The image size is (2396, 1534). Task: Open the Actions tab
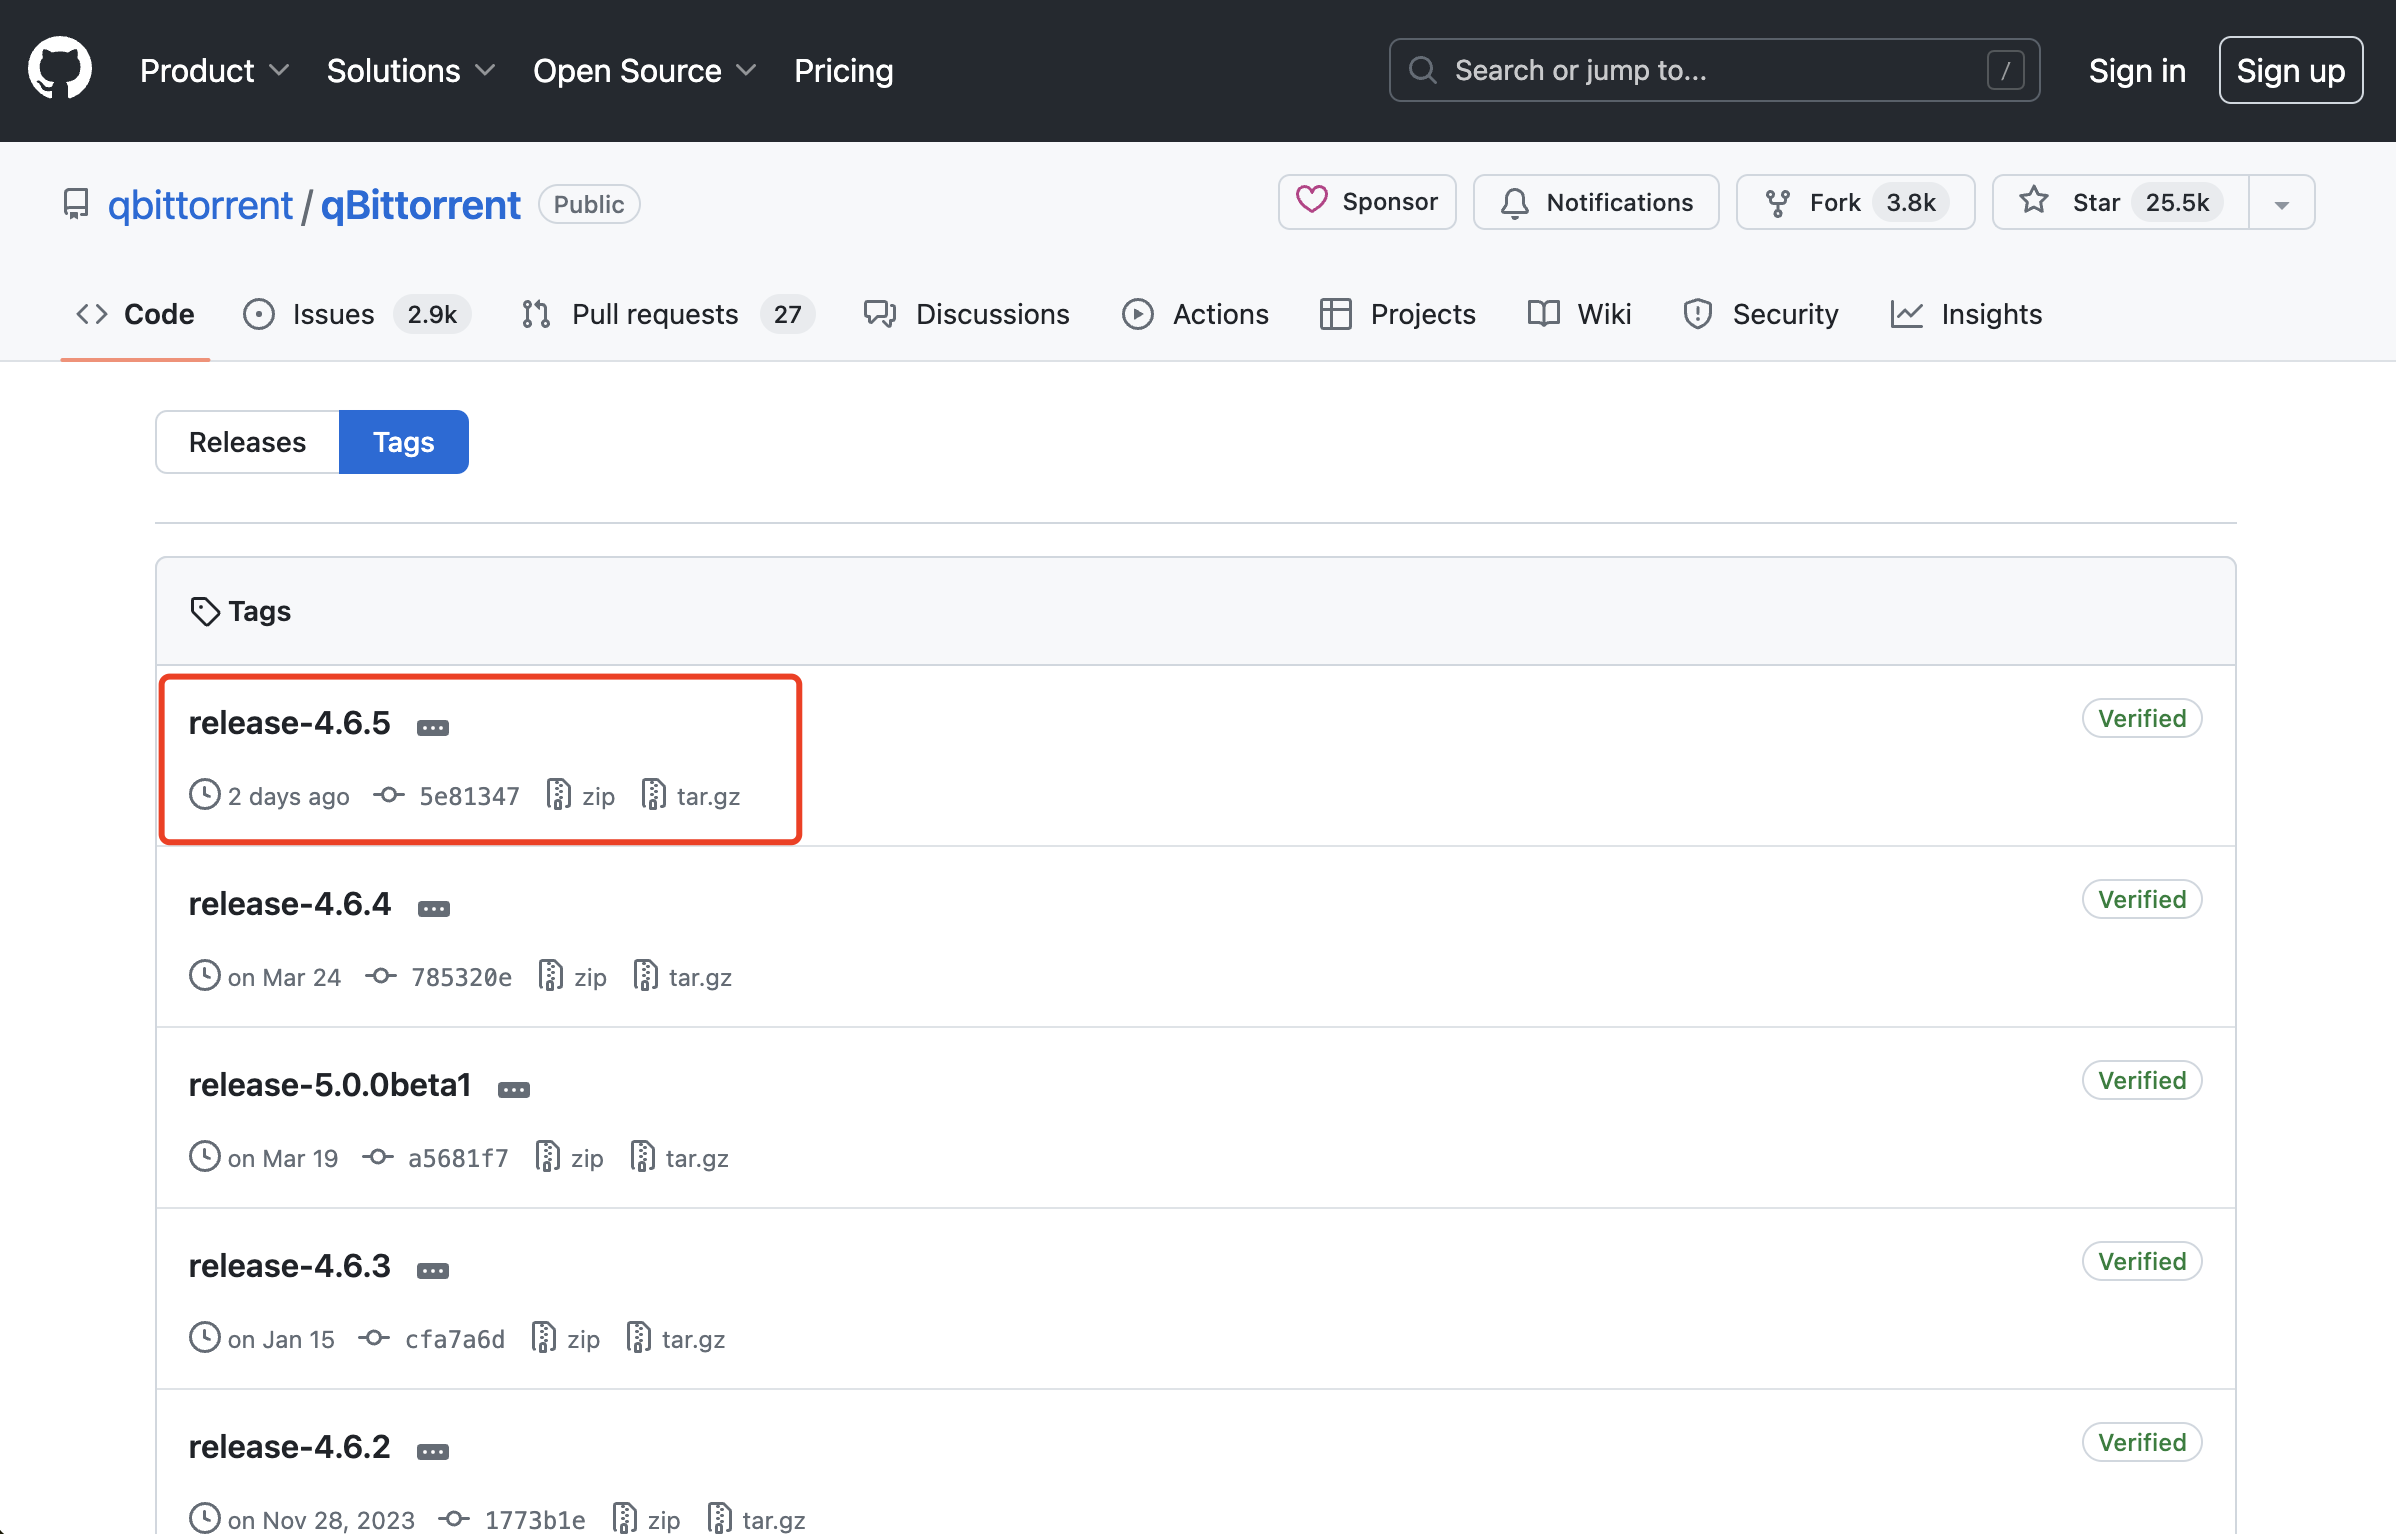(1195, 314)
